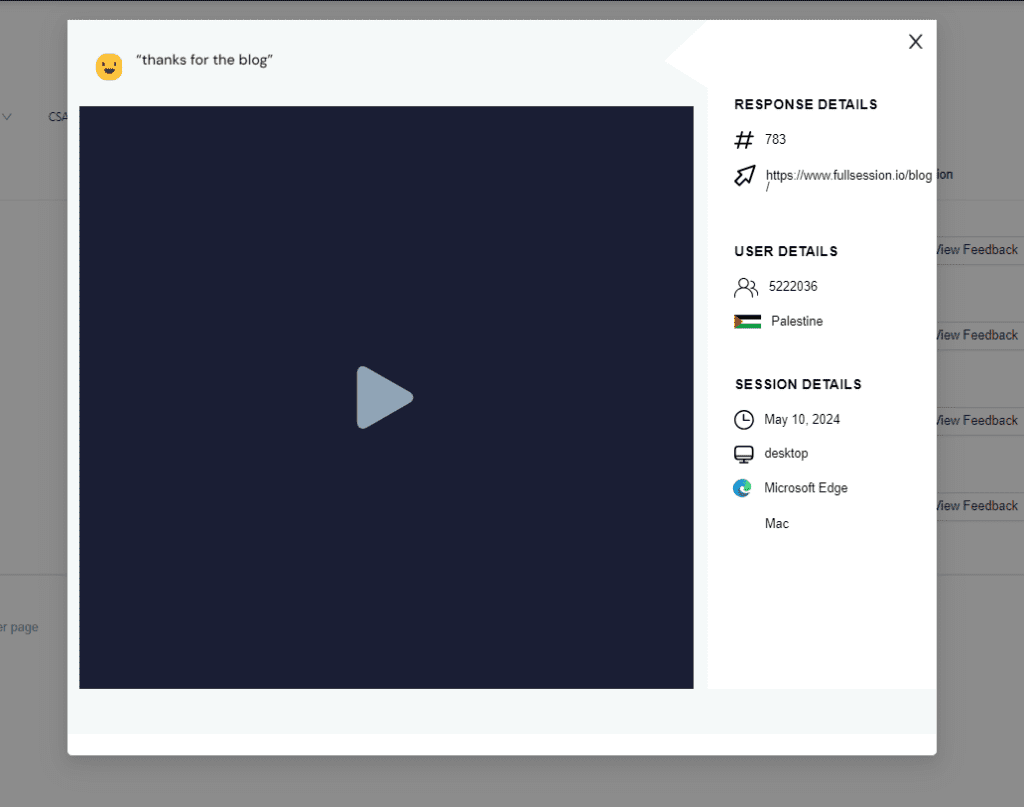1024x807 pixels.
Task: Open the fullsession.io blog URL link
Action: [848, 176]
